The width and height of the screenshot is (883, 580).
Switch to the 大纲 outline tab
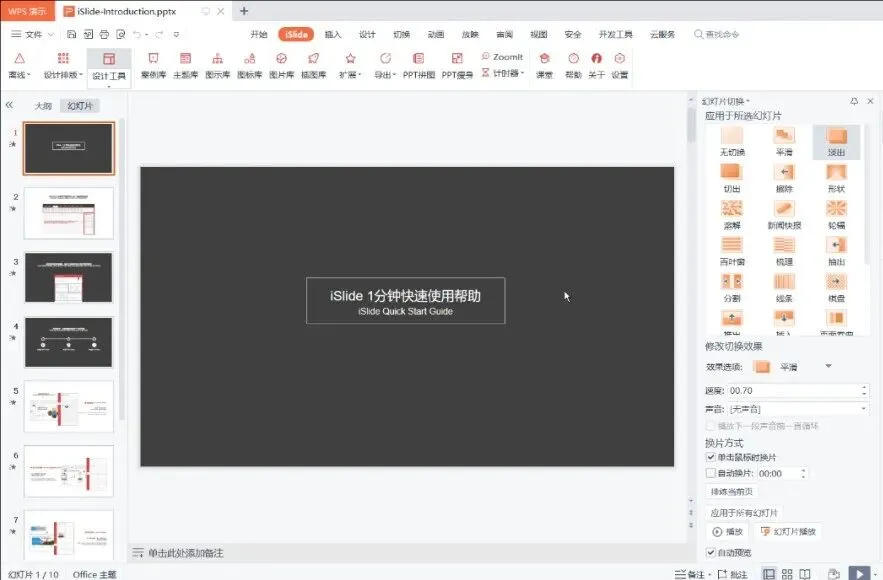(43, 106)
